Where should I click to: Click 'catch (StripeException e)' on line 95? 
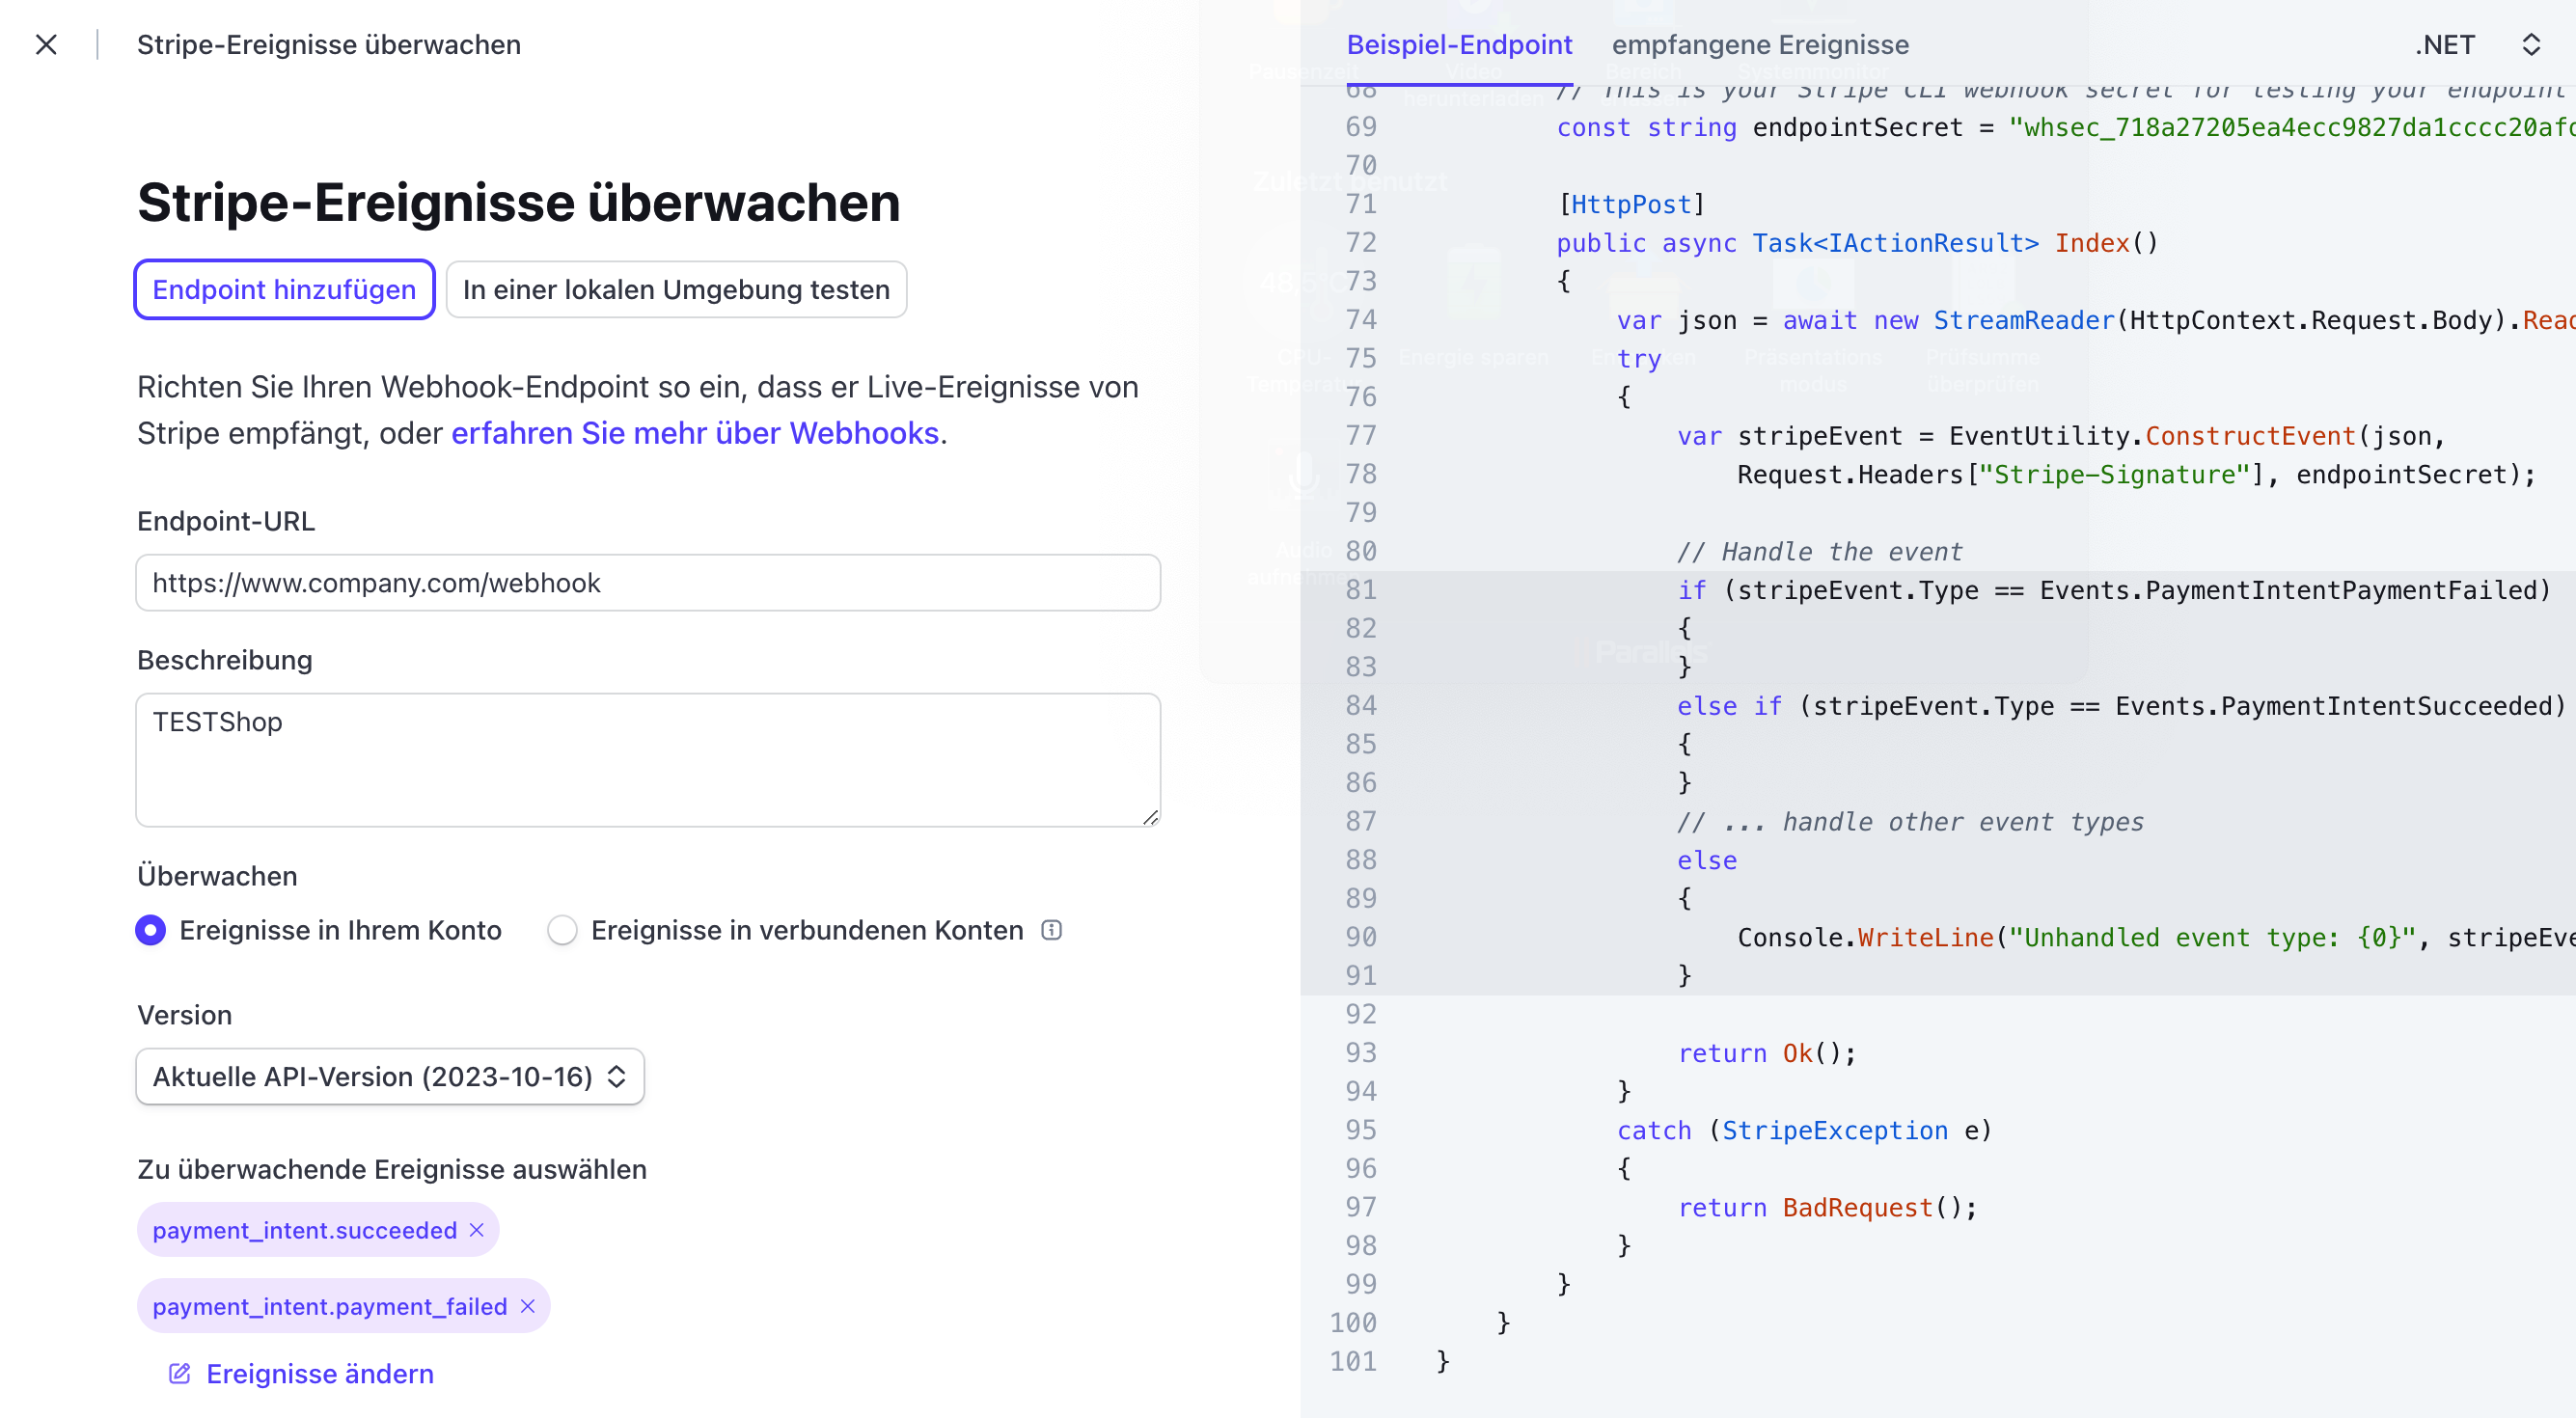1805,1131
